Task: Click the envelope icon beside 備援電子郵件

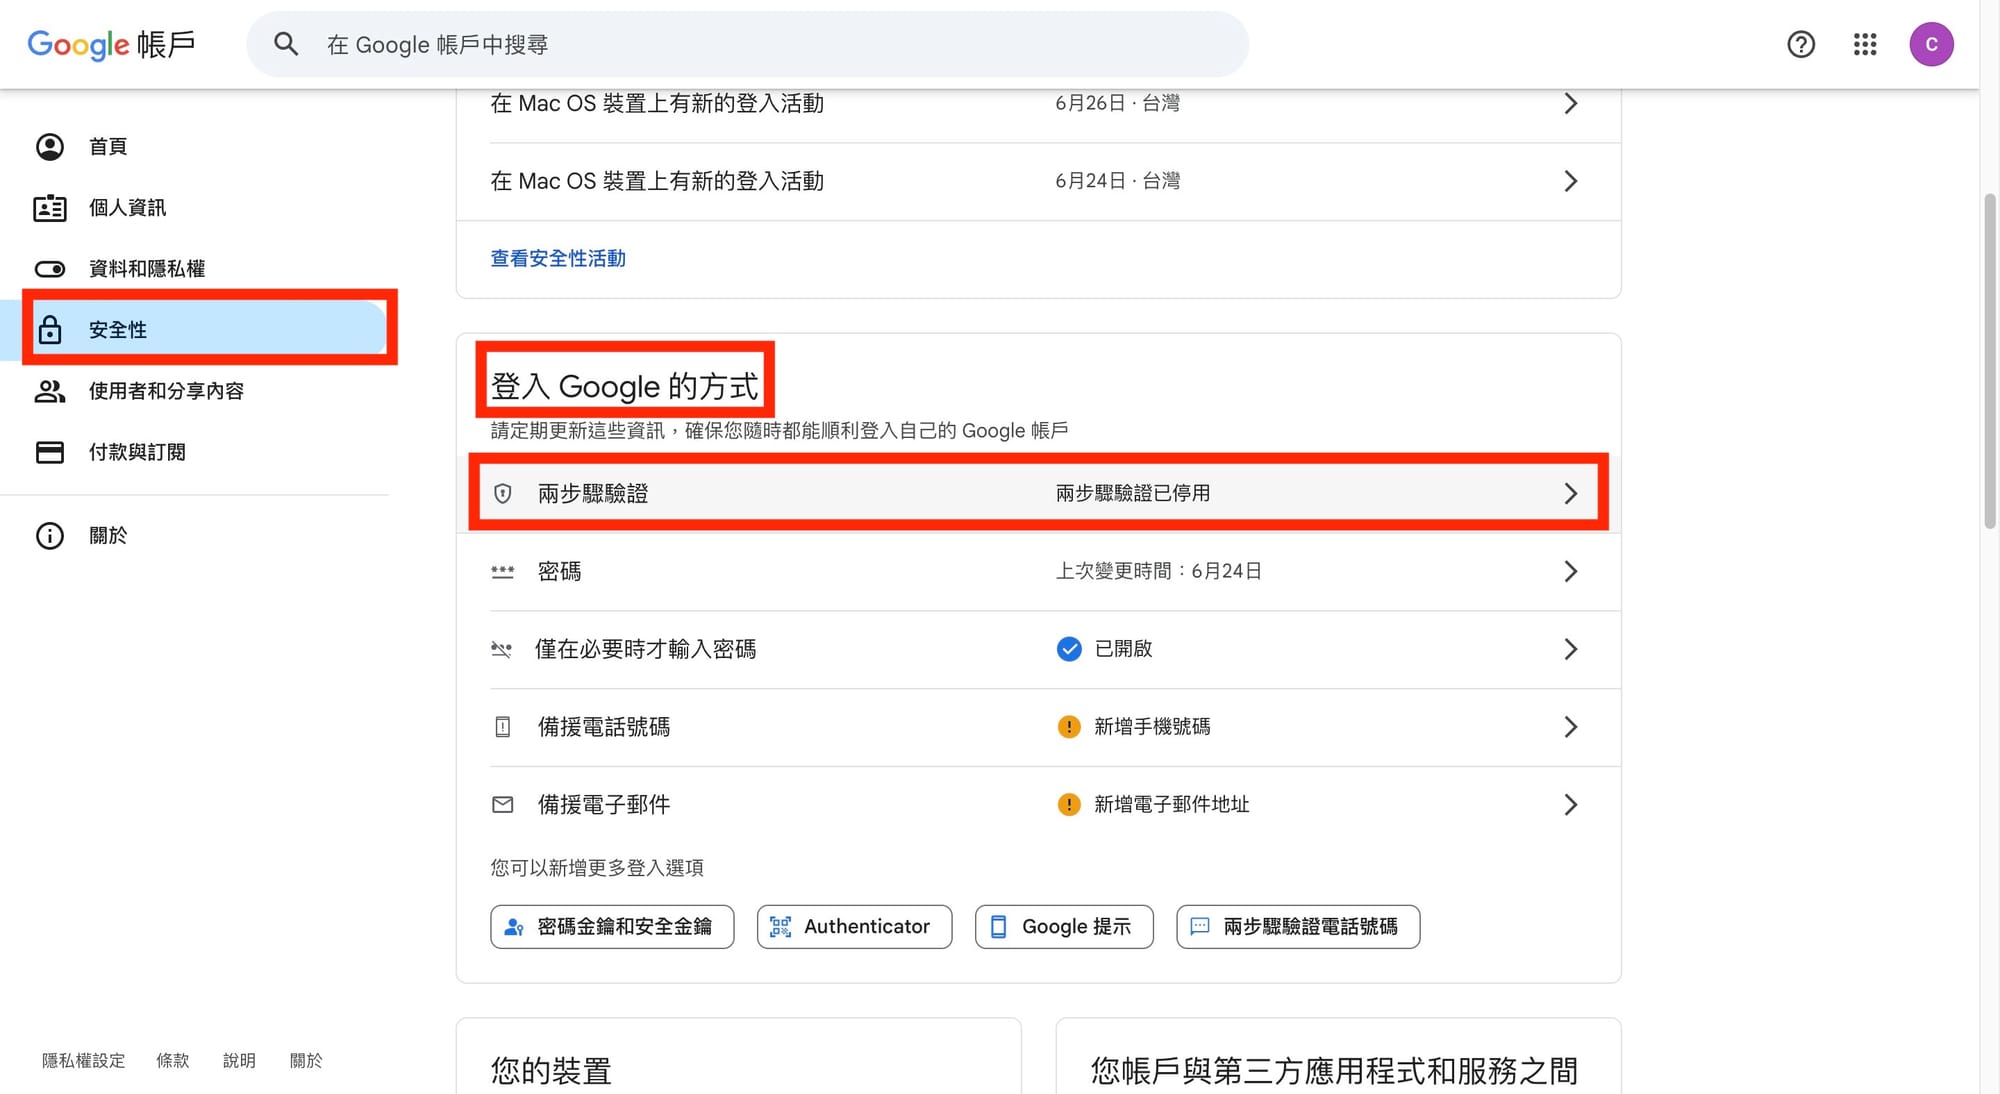Action: 503,805
